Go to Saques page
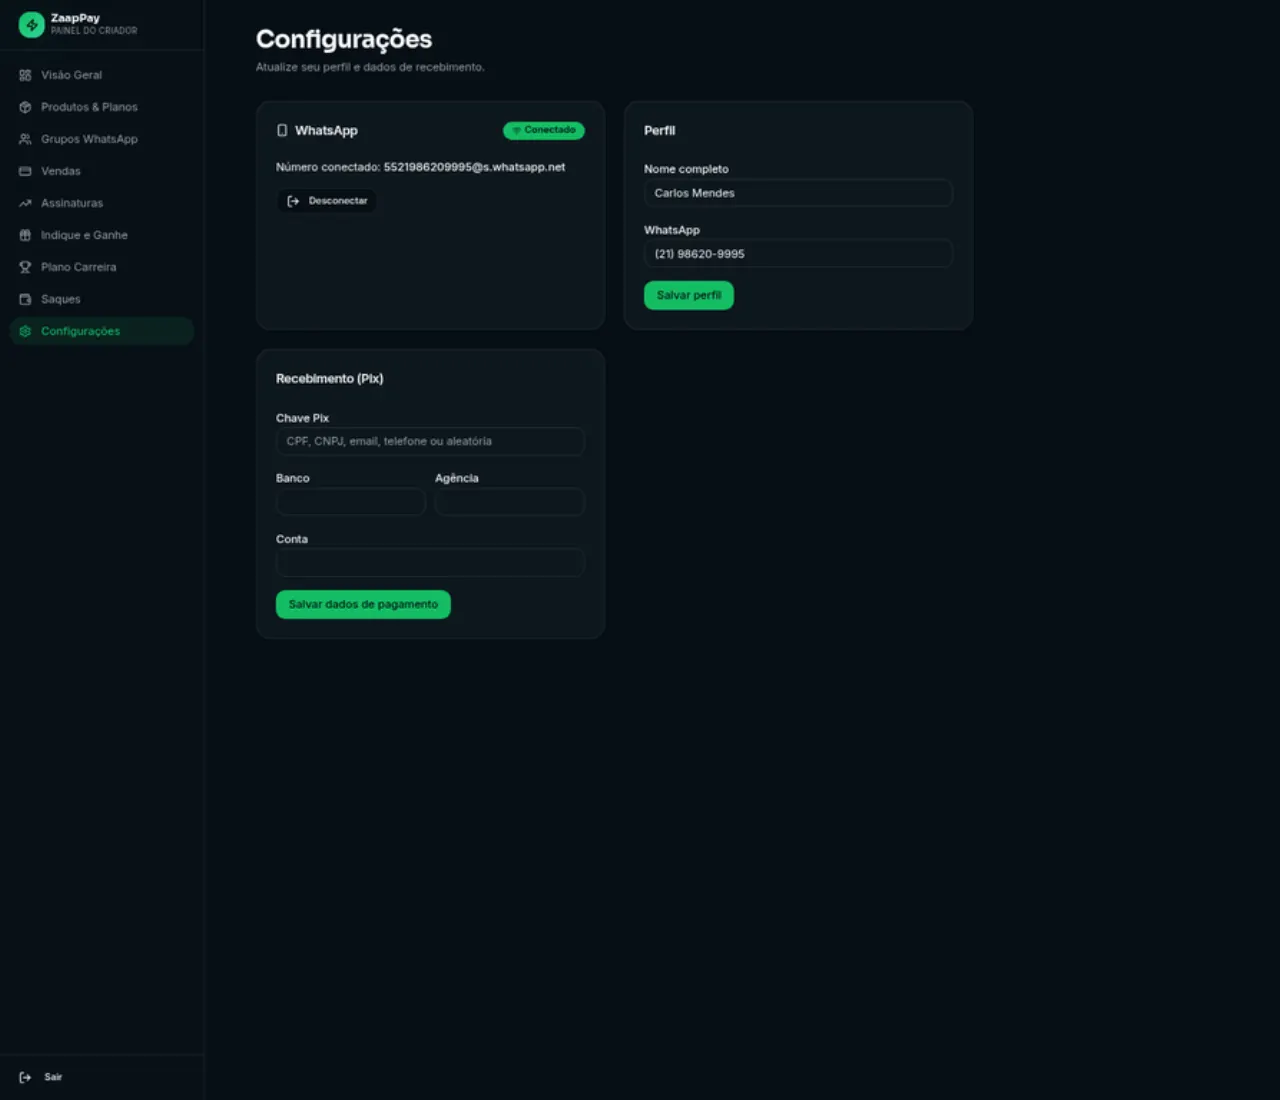This screenshot has width=1280, height=1100. click(x=102, y=299)
